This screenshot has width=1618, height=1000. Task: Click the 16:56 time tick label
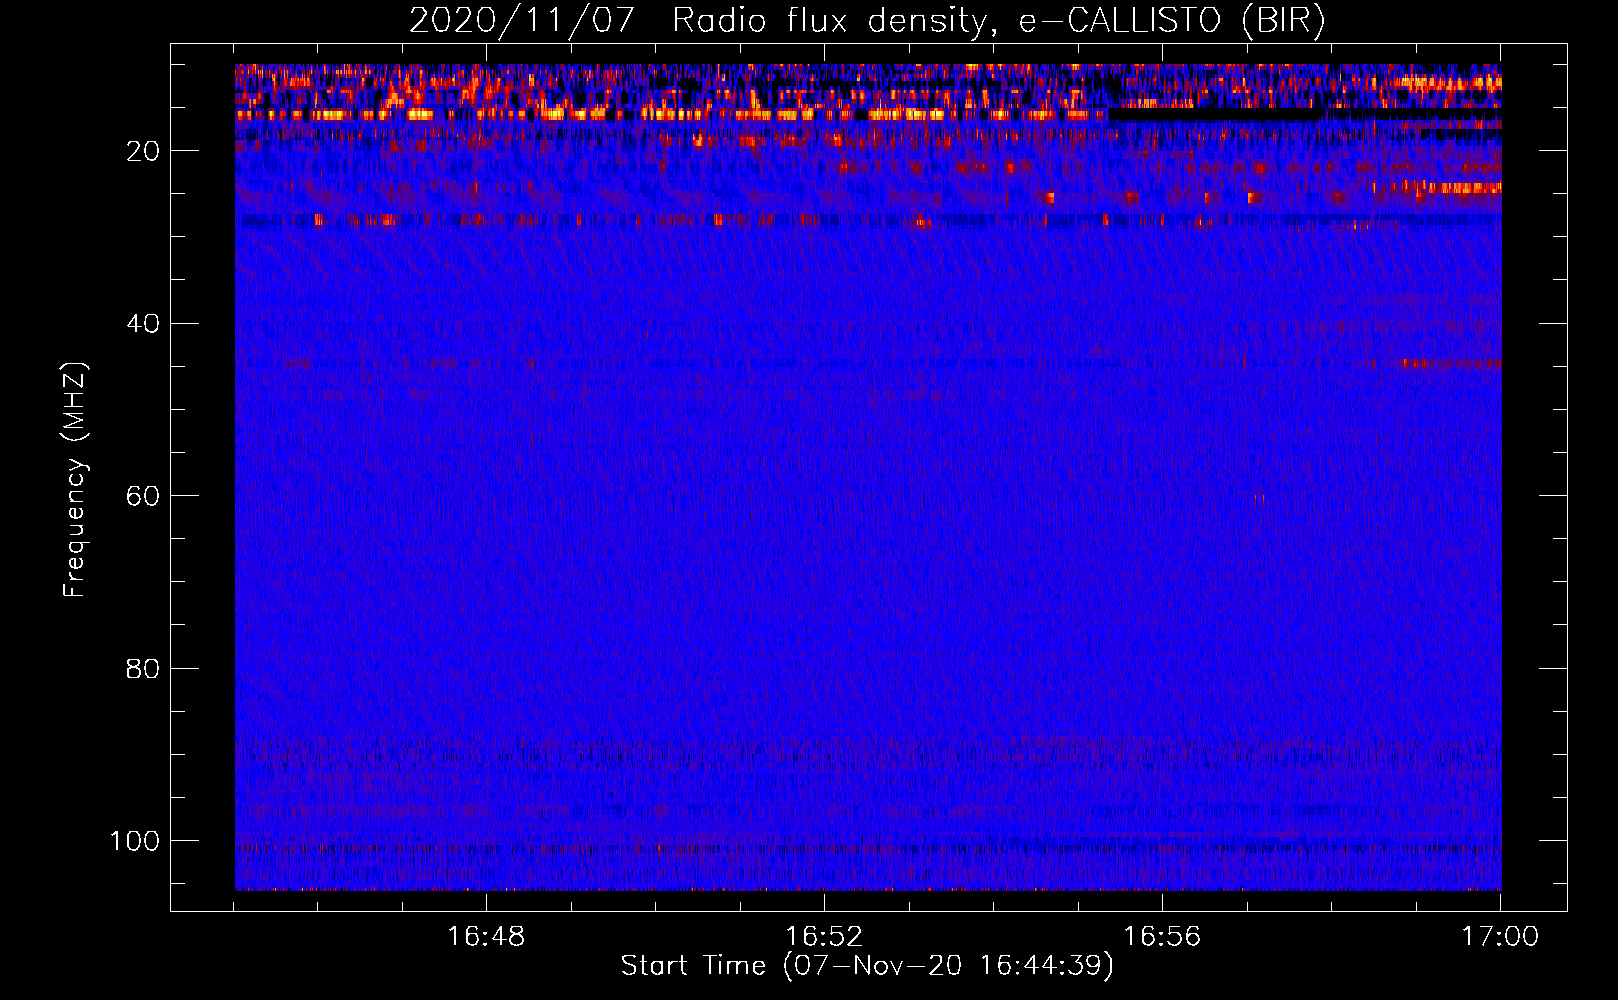click(1162, 937)
